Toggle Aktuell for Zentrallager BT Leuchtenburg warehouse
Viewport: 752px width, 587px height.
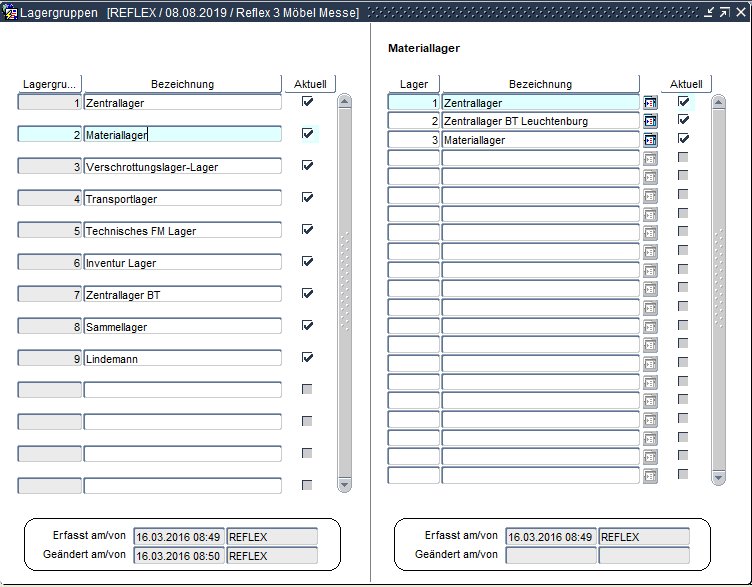[684, 120]
